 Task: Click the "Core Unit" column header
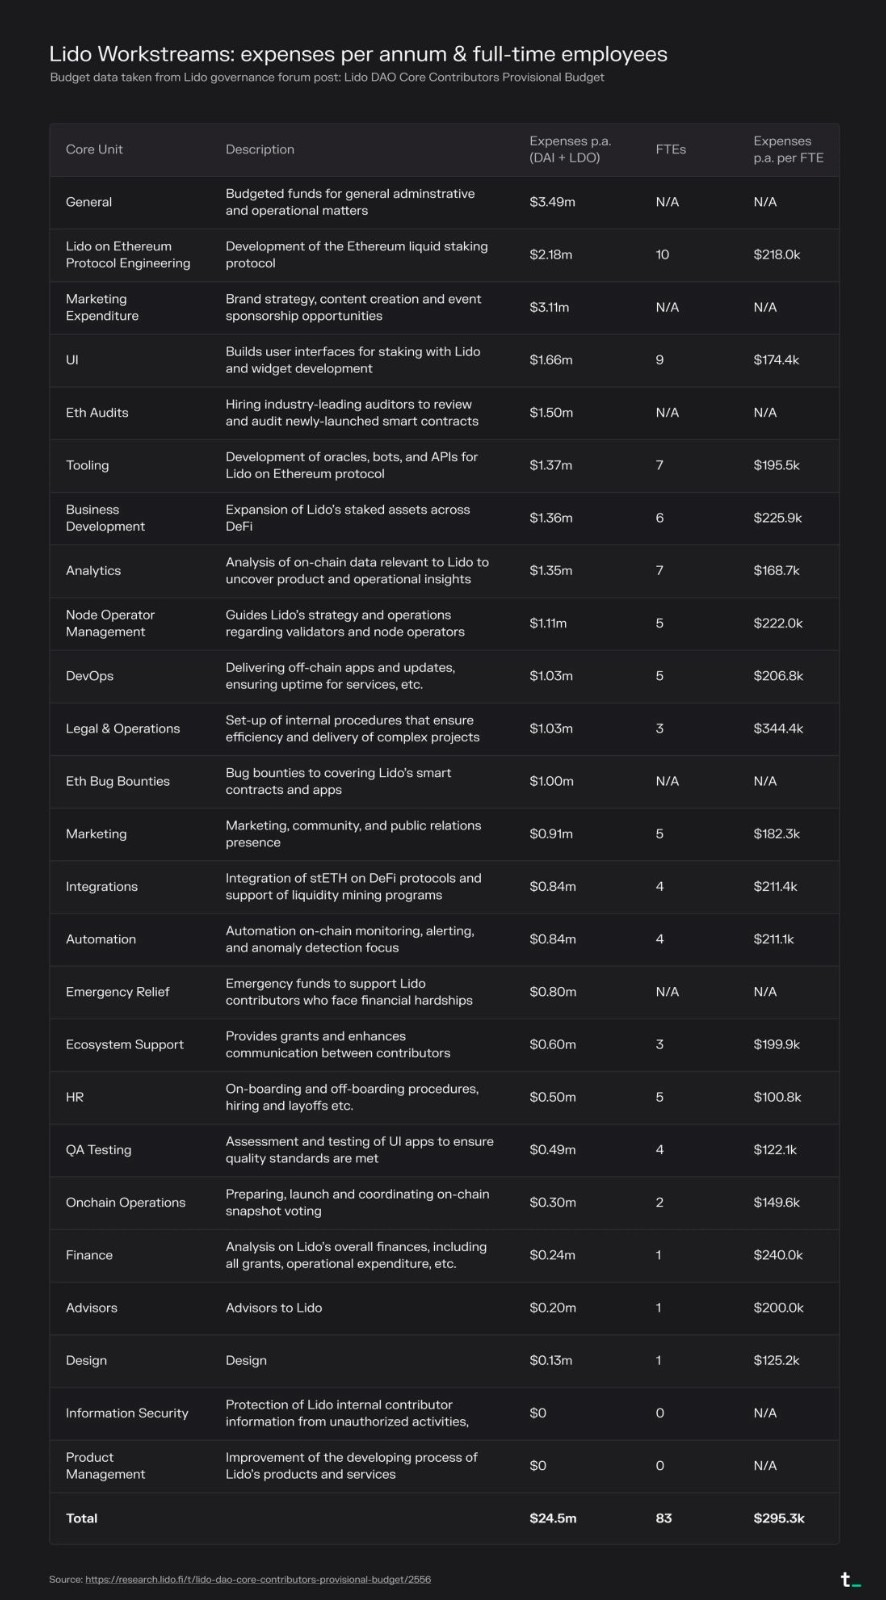[x=94, y=150]
